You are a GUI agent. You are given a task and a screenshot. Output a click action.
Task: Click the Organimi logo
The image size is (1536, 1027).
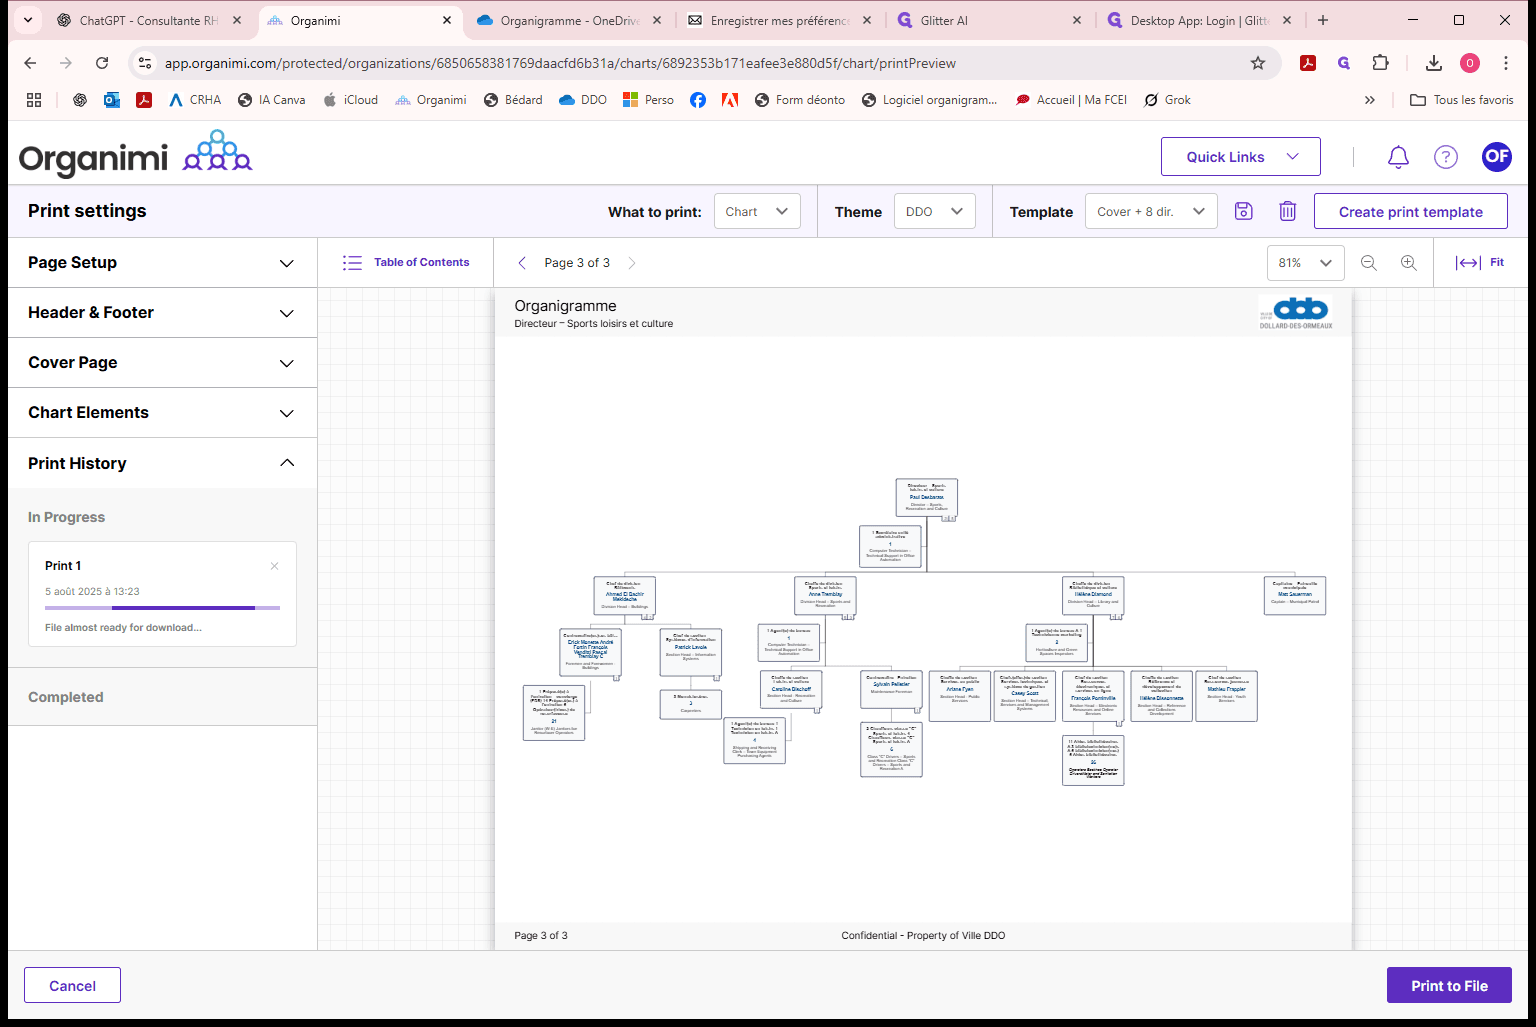[135, 154]
